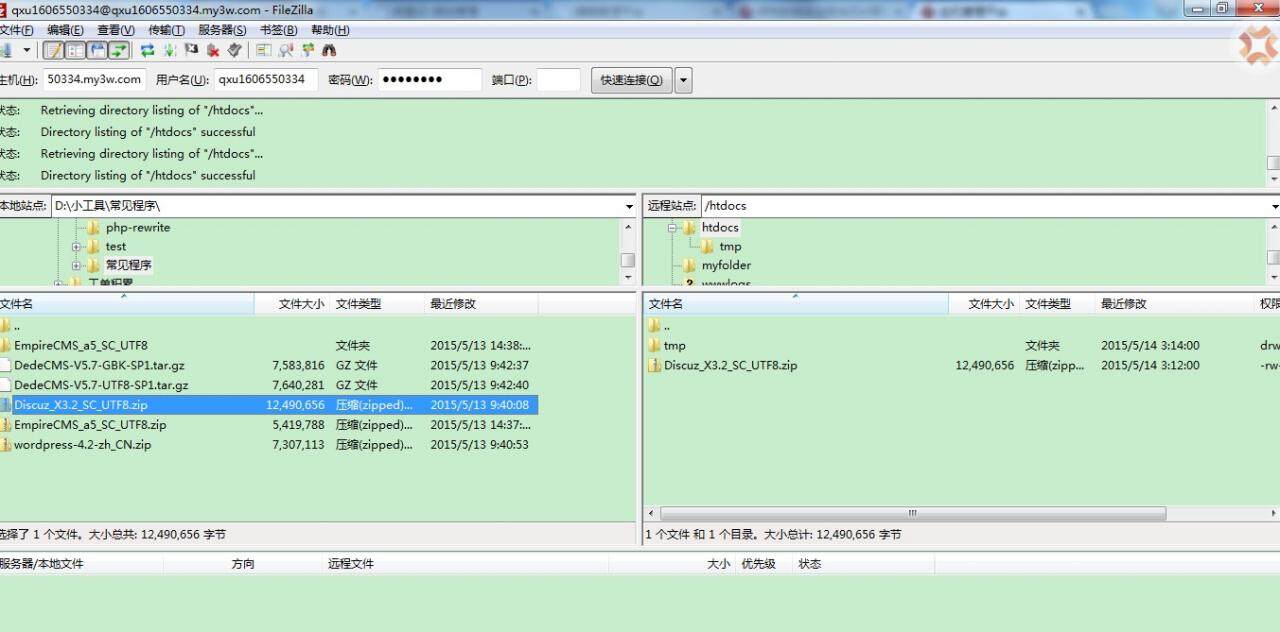Viewport: 1280px width, 632px height.
Task: Select tmp under htdocs in remote tree
Action: point(730,246)
